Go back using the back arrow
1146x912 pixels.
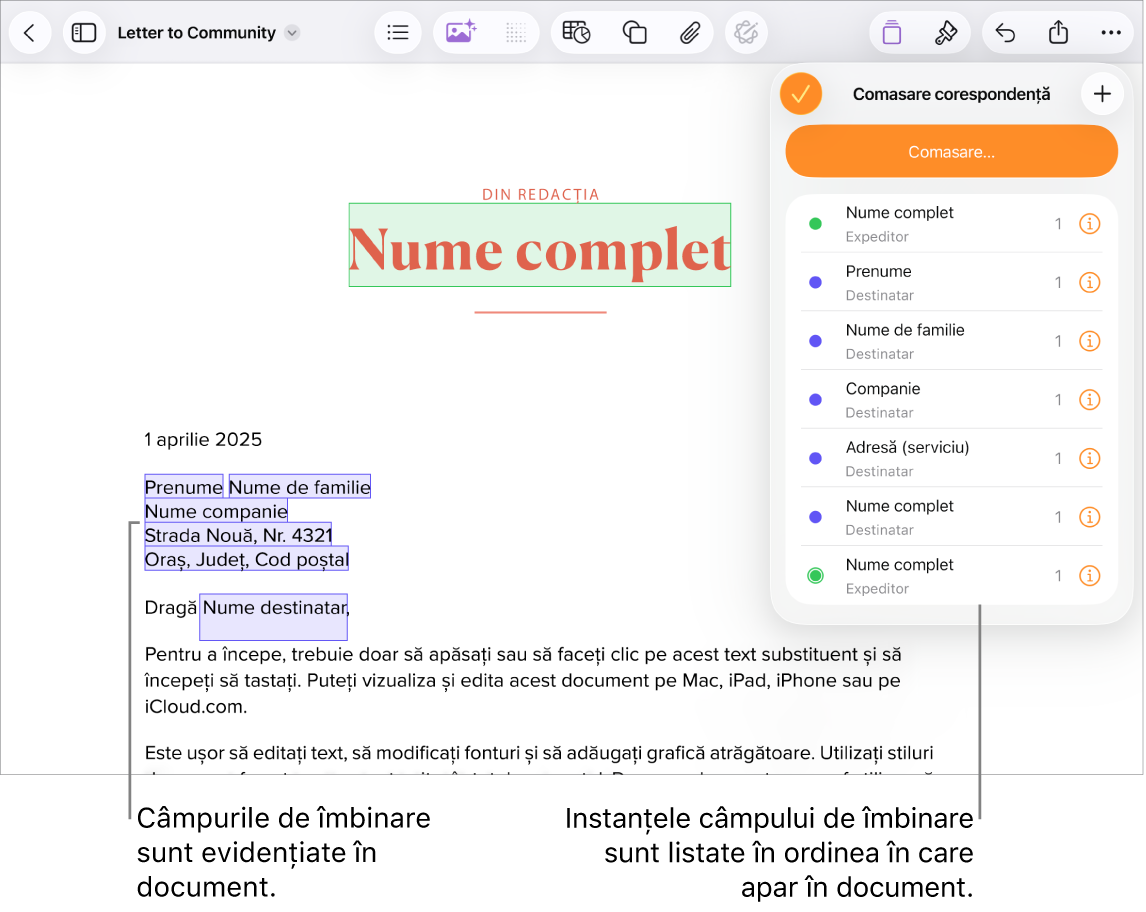coord(30,33)
